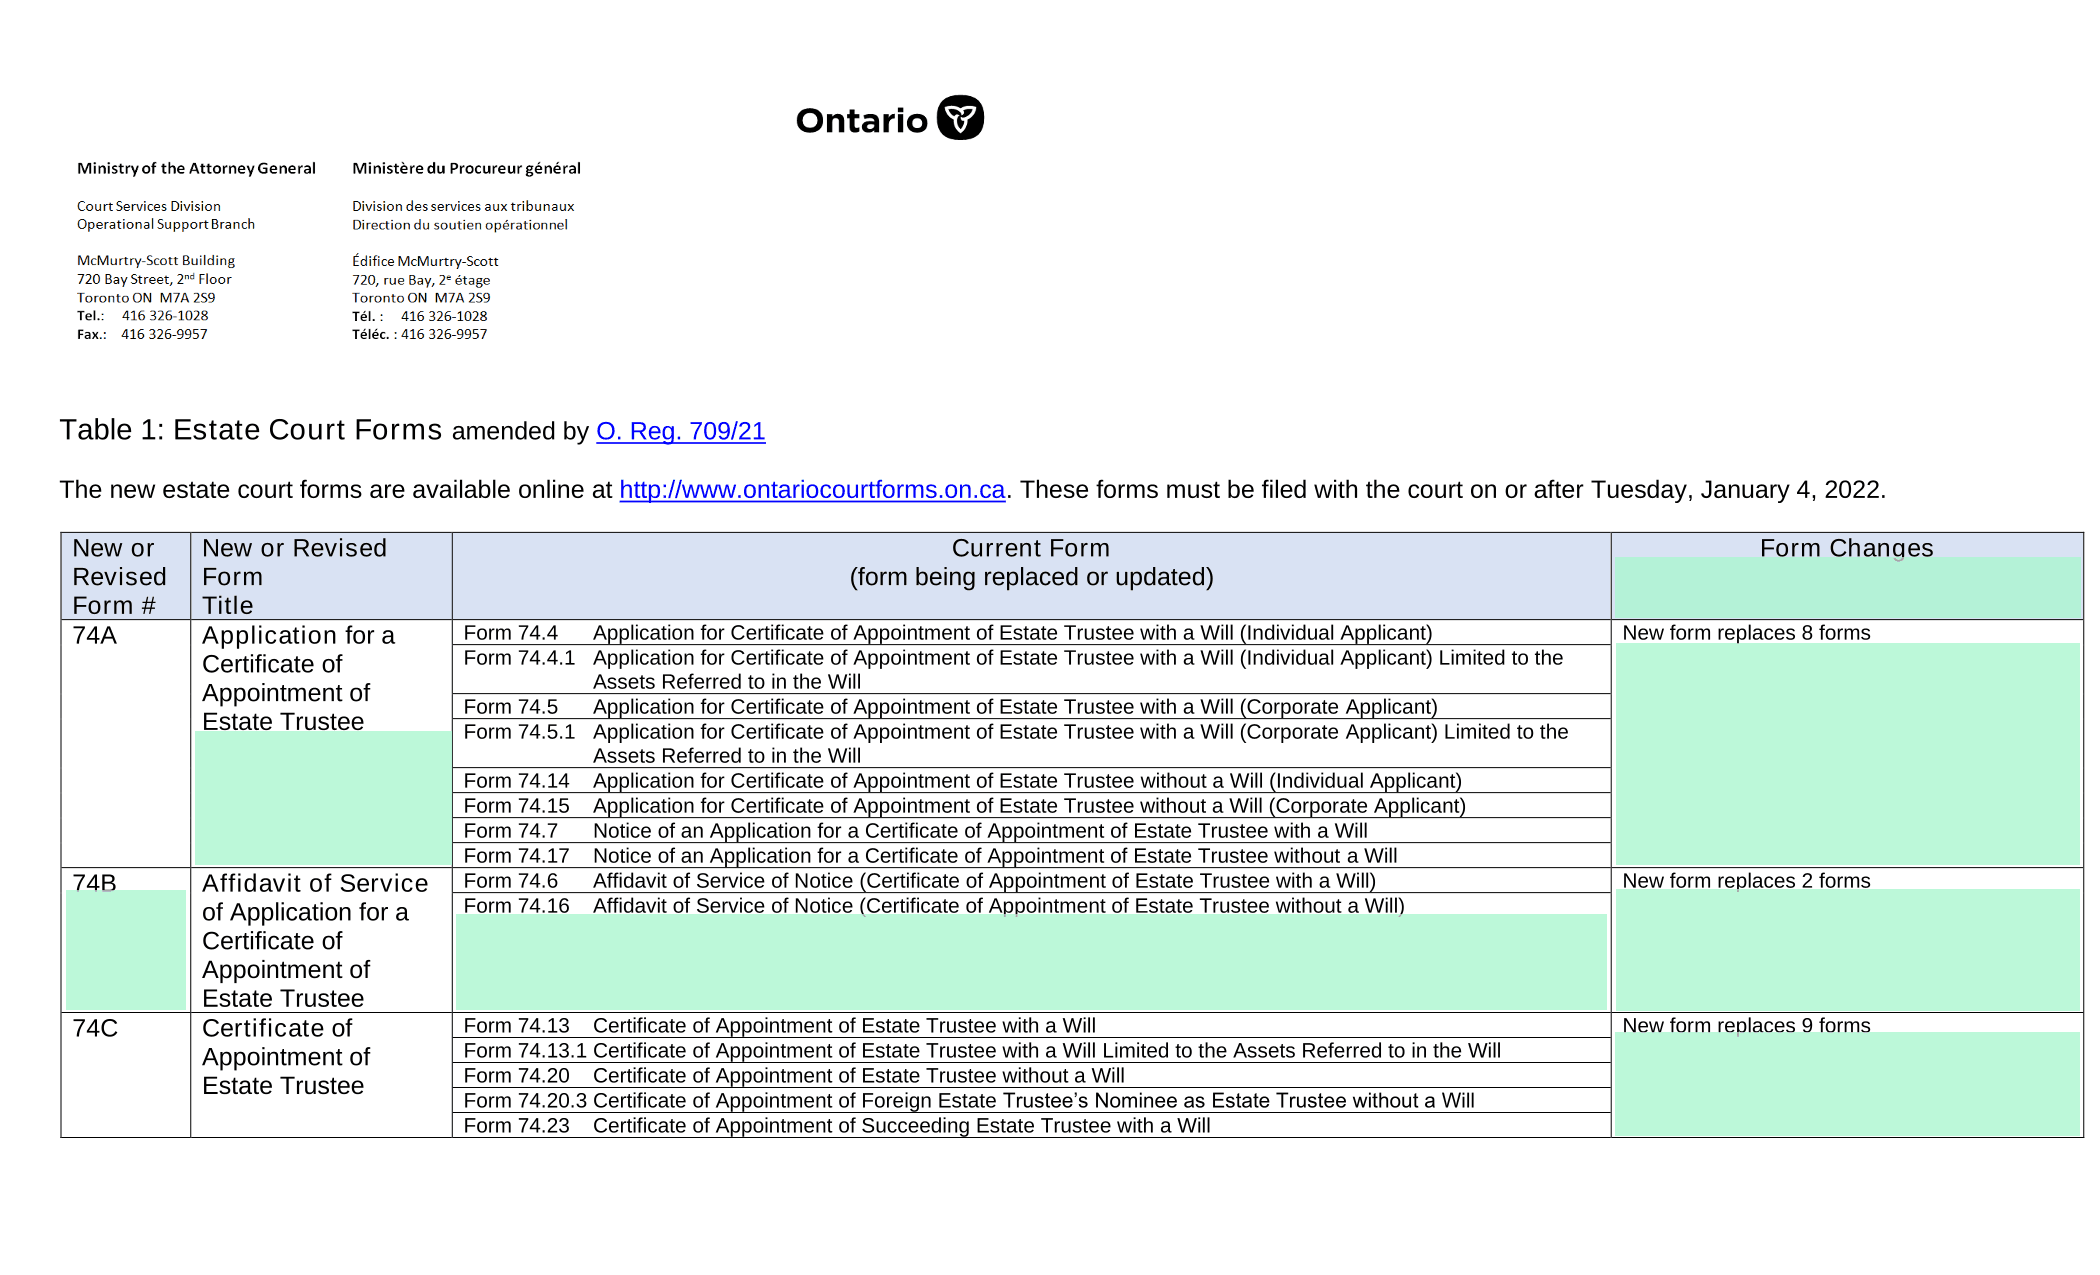Click the Form 74.4 row entry
The width and height of the screenshot is (2100, 1275).
click(1031, 632)
